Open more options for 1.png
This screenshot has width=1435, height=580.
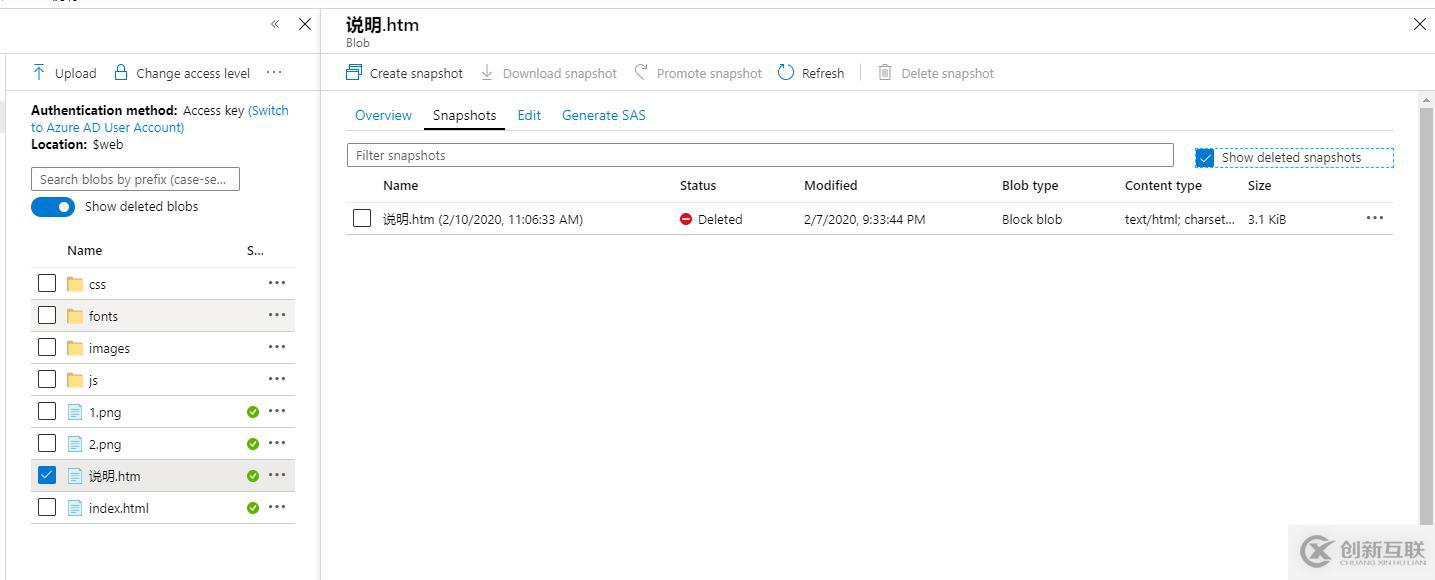[277, 411]
